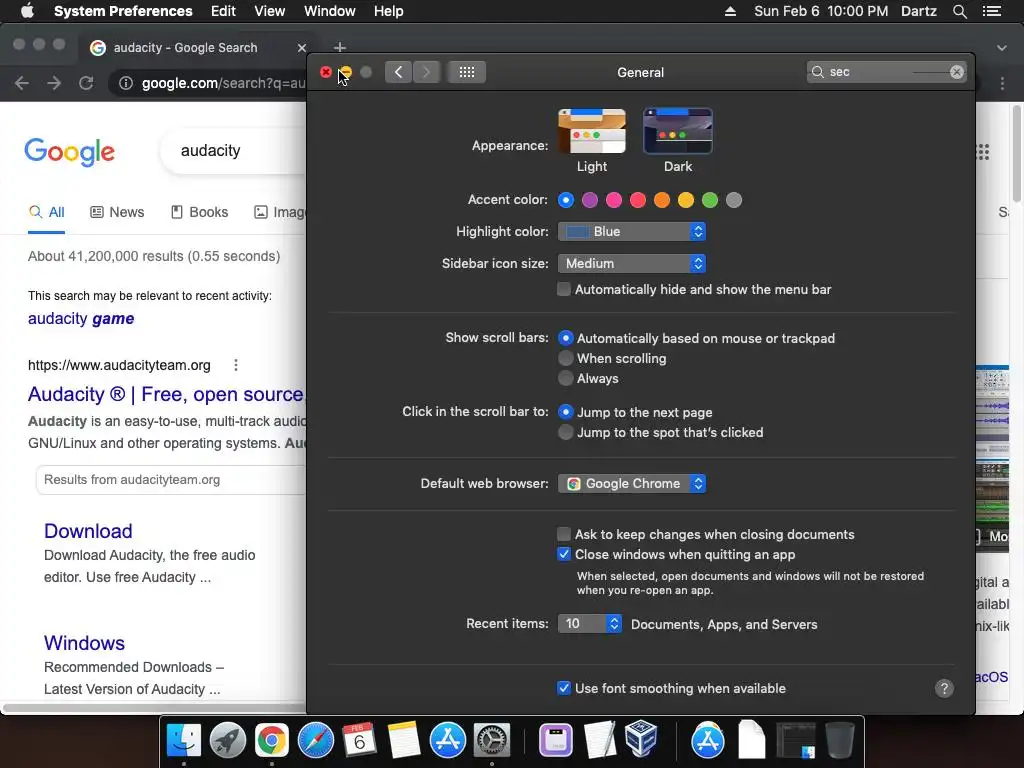Open Spotlight search in the menu bar
The height and width of the screenshot is (768, 1024).
coord(959,11)
